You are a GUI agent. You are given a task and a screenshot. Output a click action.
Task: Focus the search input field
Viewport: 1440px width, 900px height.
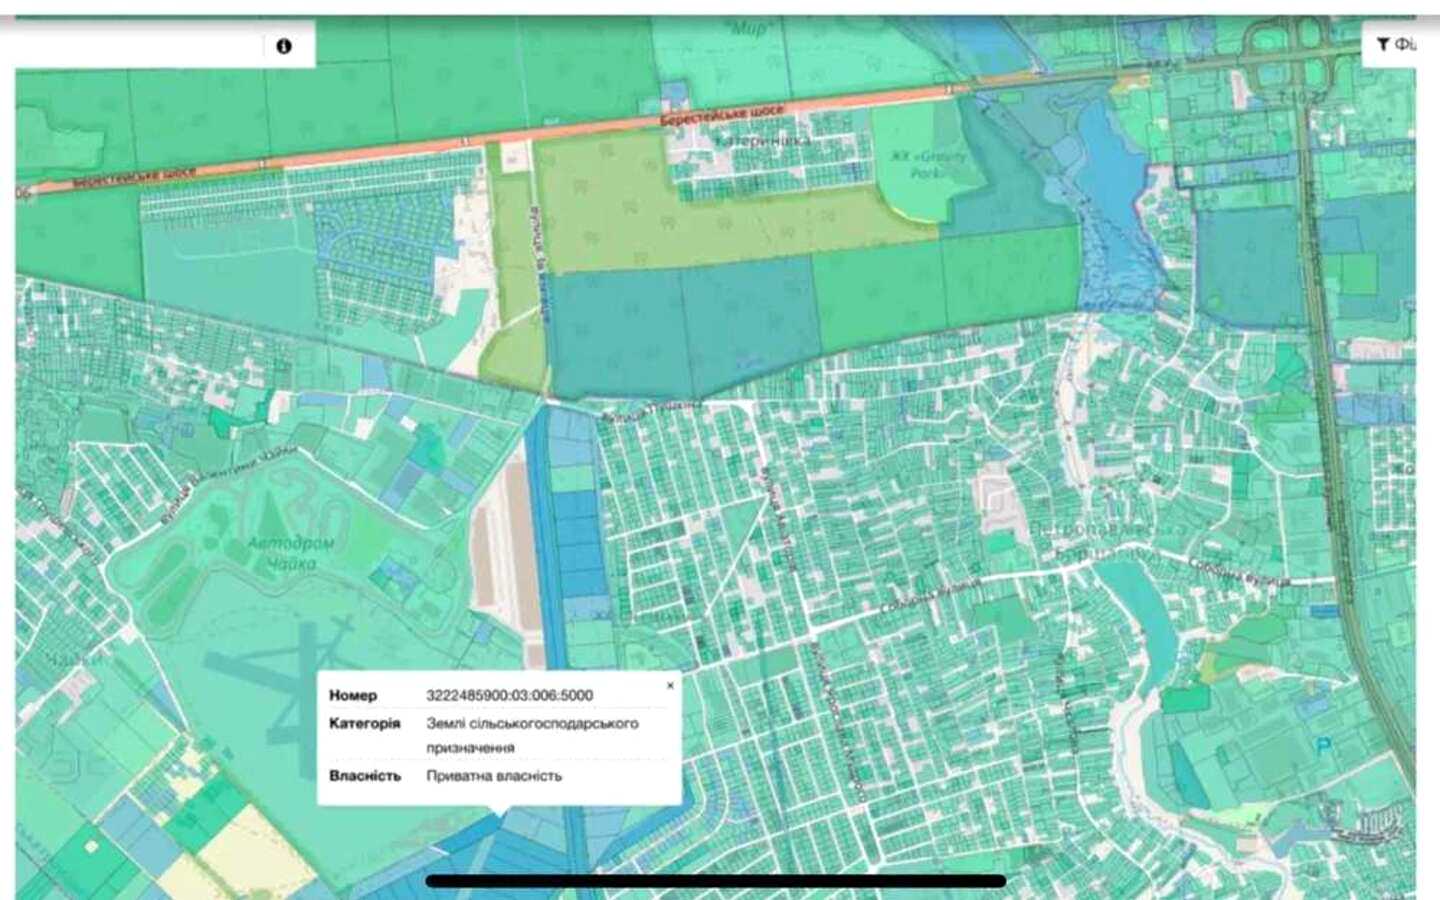(140, 46)
